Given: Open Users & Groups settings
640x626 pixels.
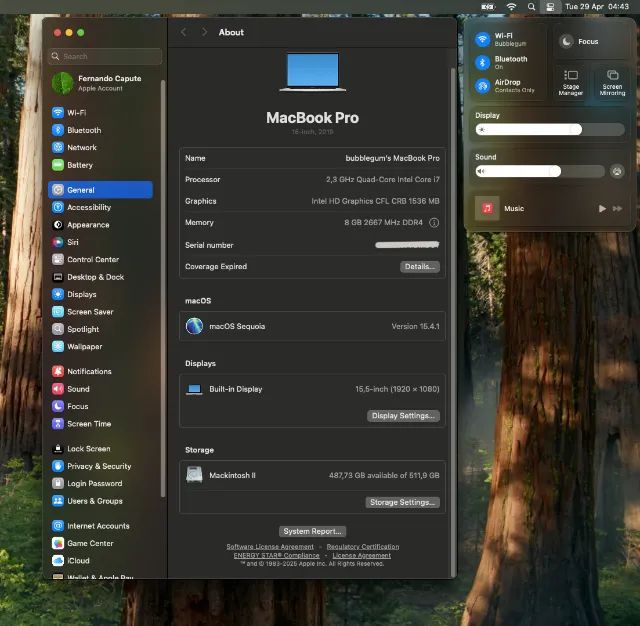Looking at the screenshot, I should 100,501.
